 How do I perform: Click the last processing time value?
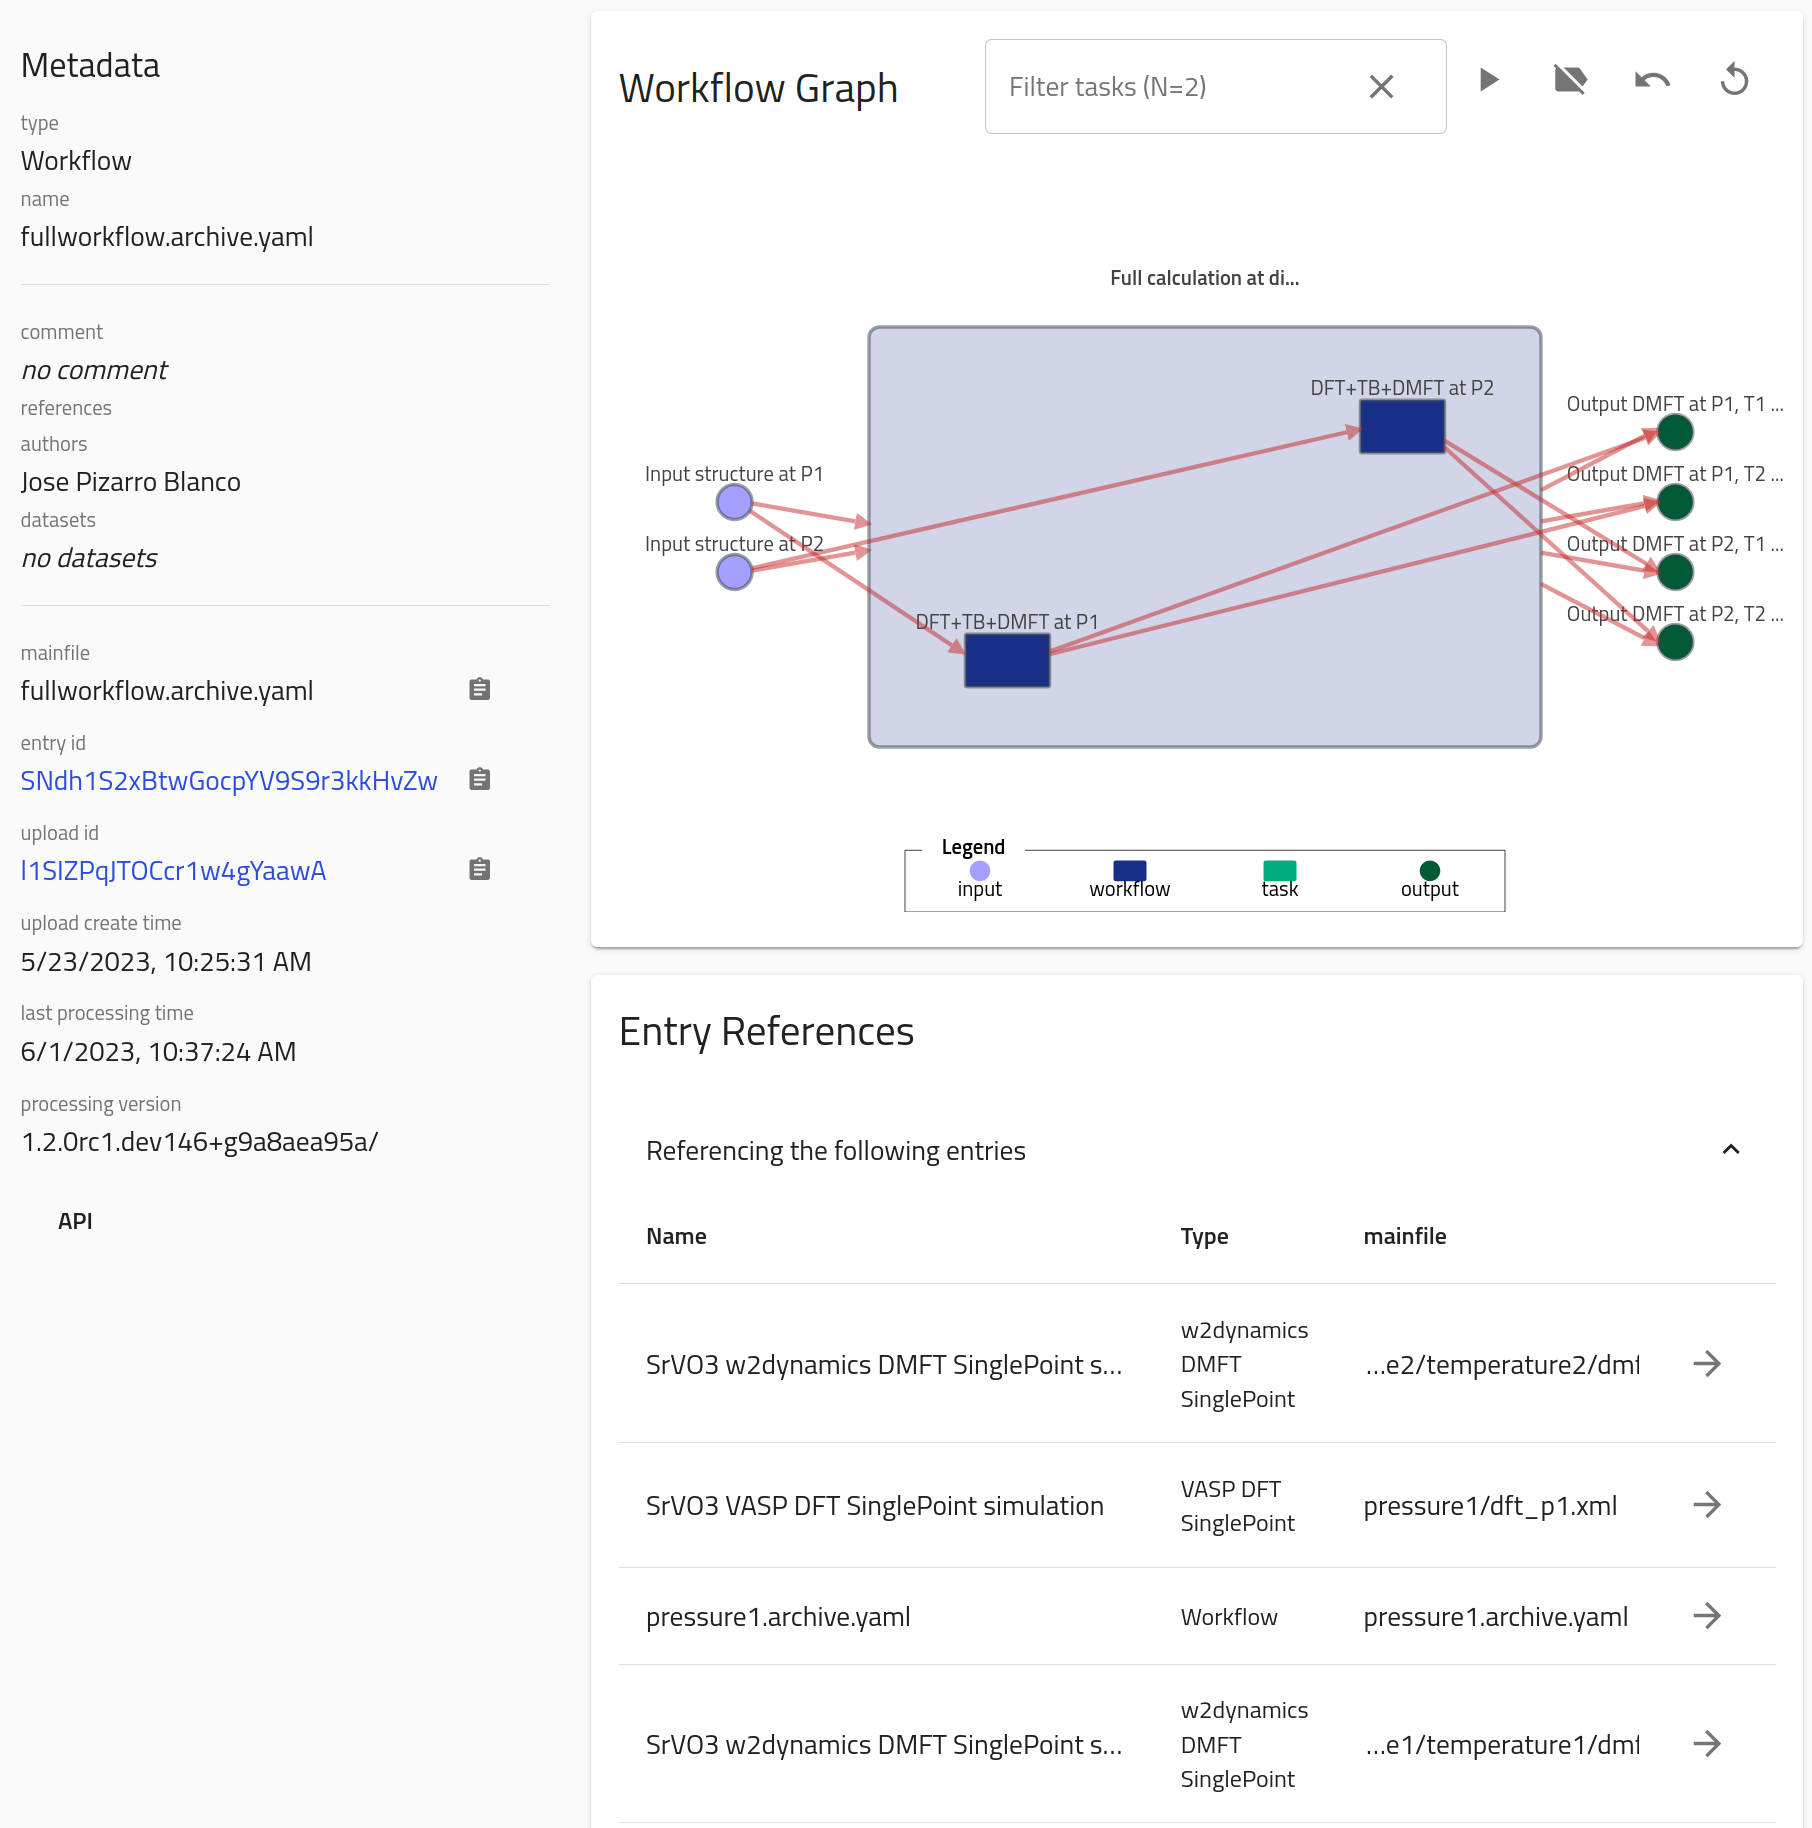coord(158,1052)
